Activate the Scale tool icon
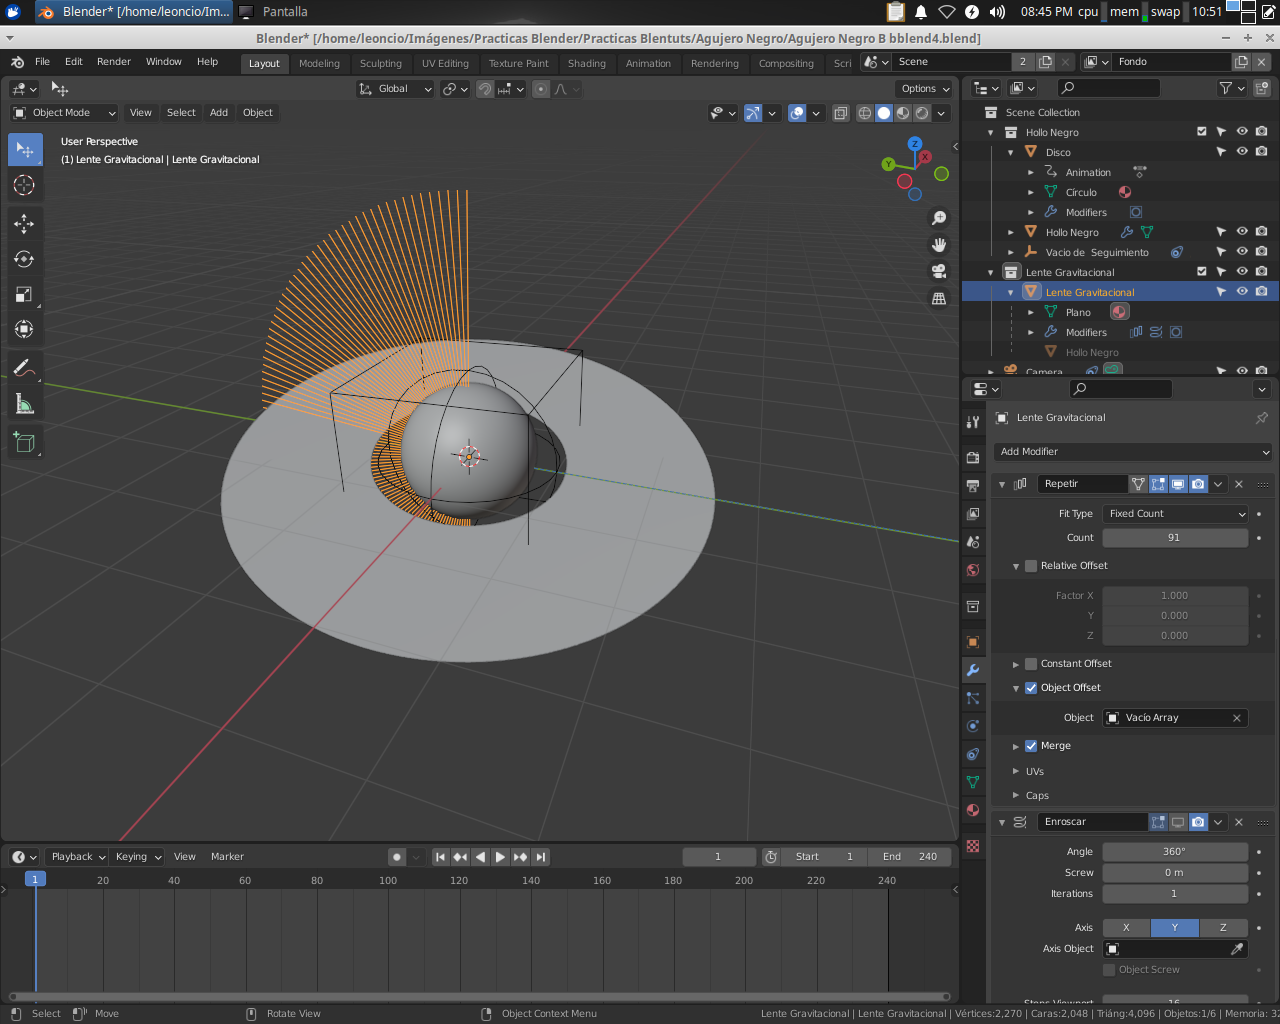Screen dimensions: 1280x1024 point(25,294)
